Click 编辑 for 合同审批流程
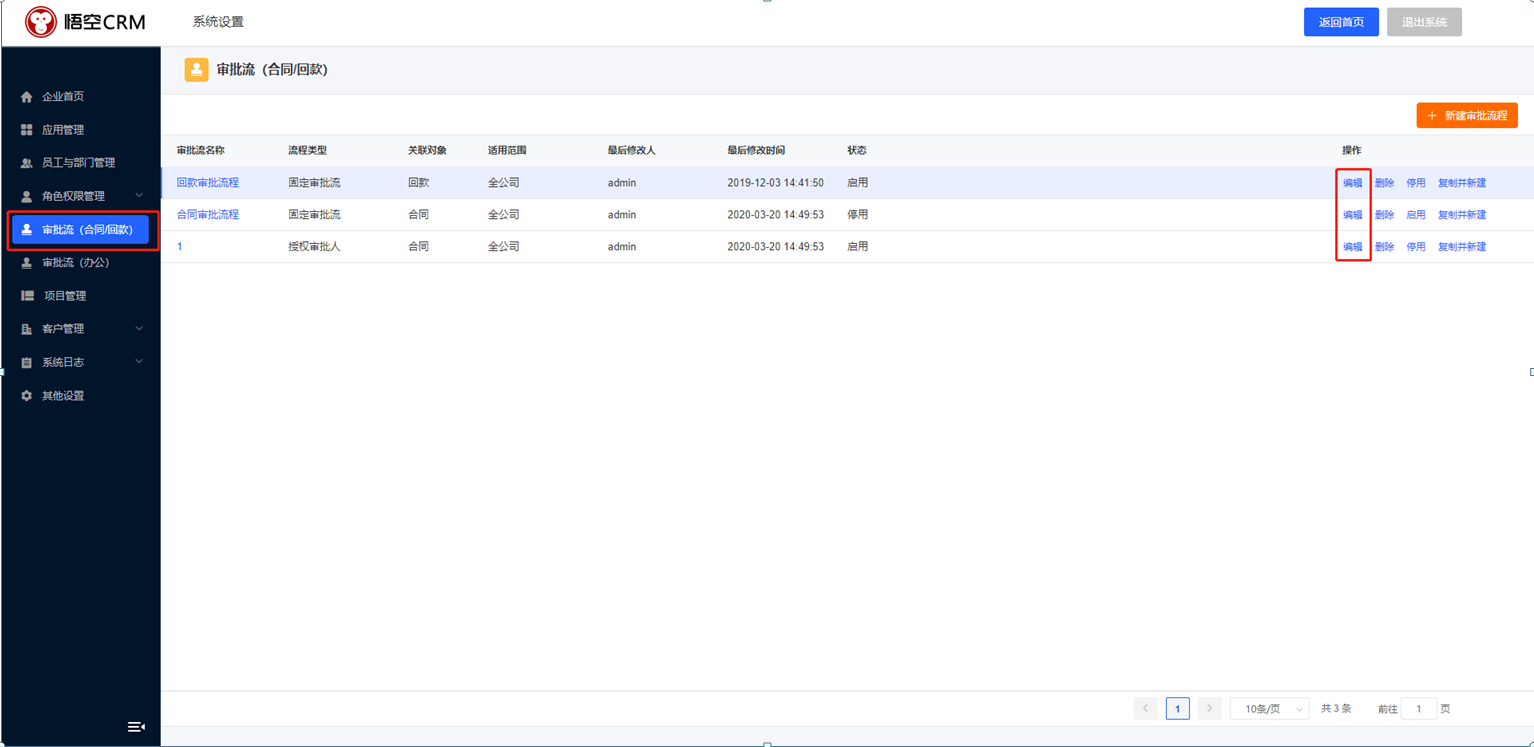The height and width of the screenshot is (747, 1534). [1353, 215]
